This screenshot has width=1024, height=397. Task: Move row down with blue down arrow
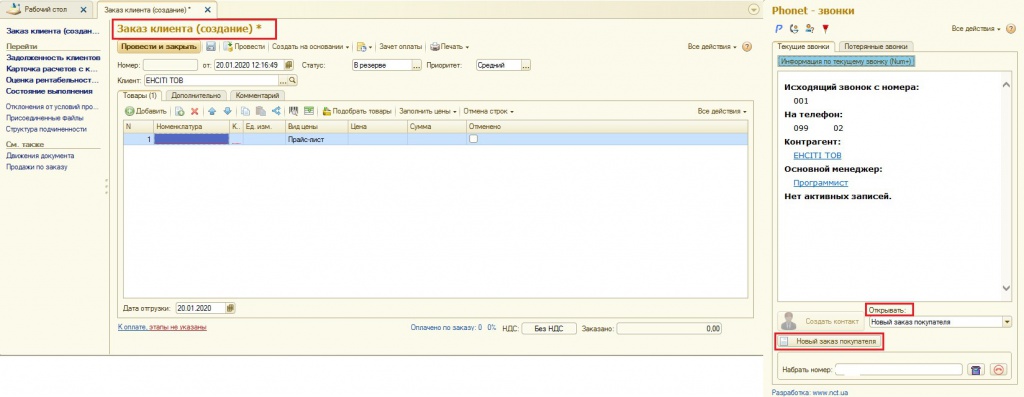pyautogui.click(x=227, y=112)
